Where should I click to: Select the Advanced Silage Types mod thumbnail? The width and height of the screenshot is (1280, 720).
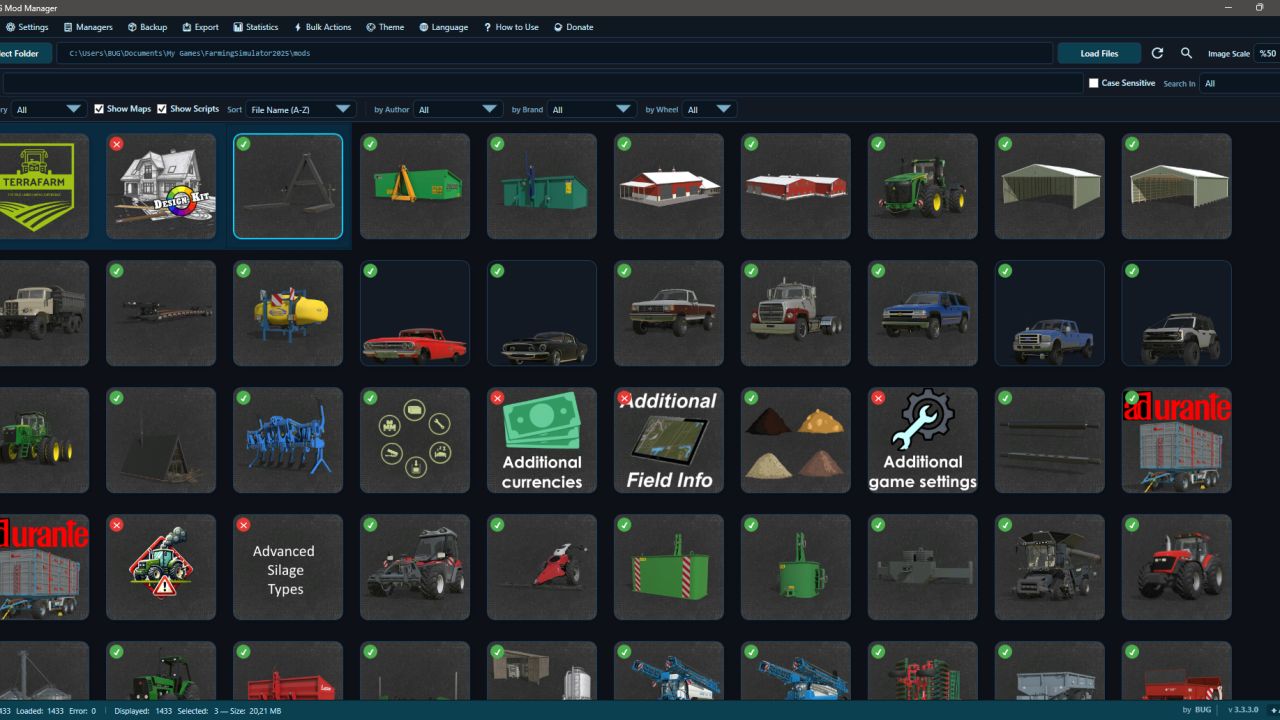coord(288,567)
